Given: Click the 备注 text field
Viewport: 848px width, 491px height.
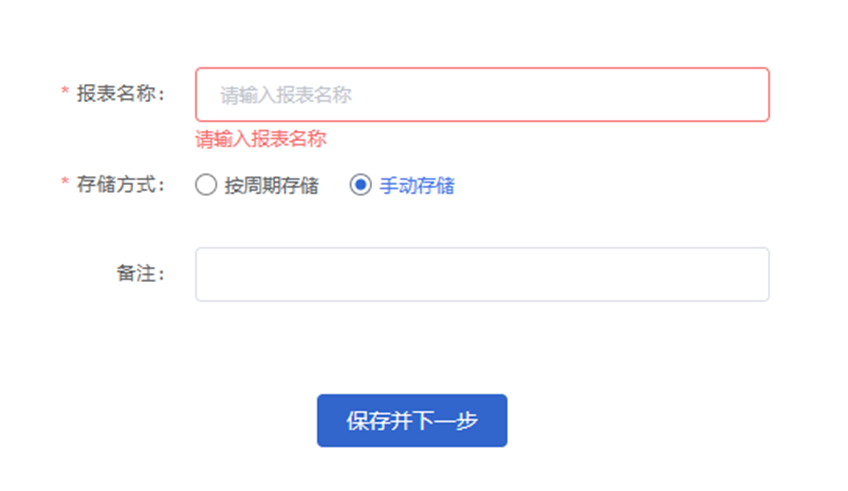Looking at the screenshot, I should 482,274.
